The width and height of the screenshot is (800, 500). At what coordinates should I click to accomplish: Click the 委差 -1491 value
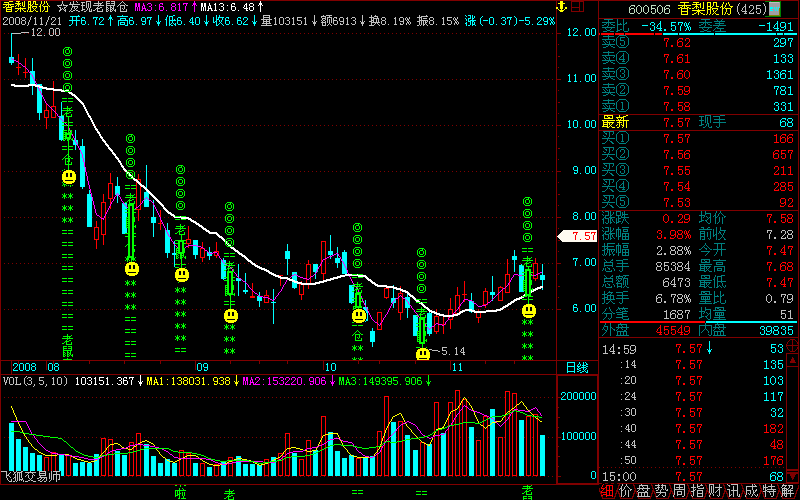click(x=776, y=27)
